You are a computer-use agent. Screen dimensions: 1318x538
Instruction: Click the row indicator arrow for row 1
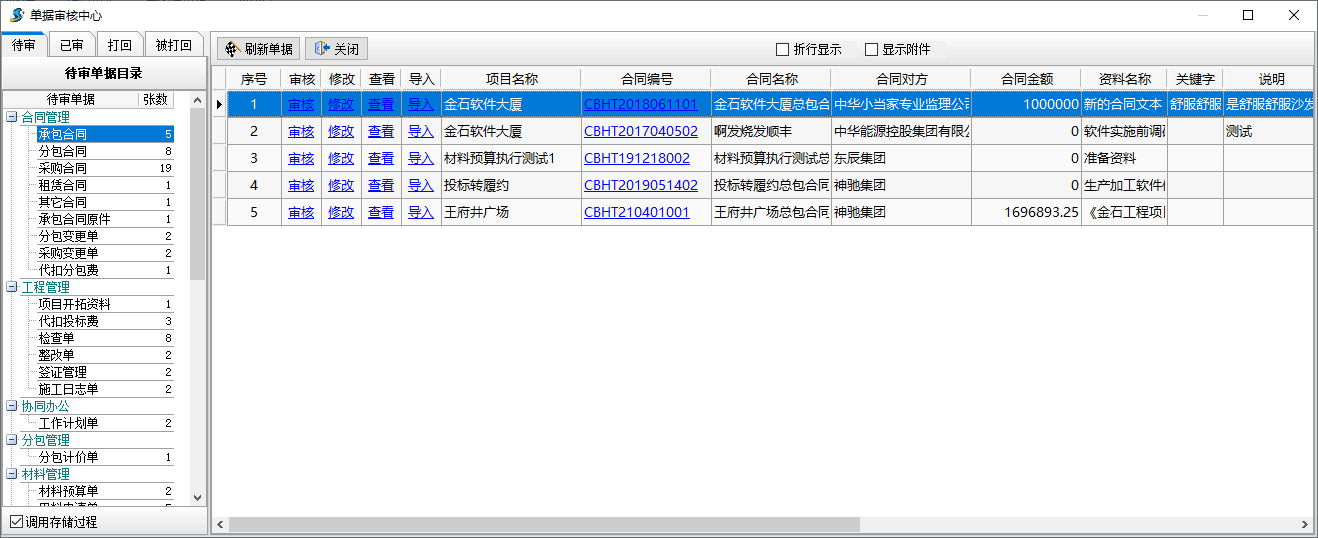point(219,104)
